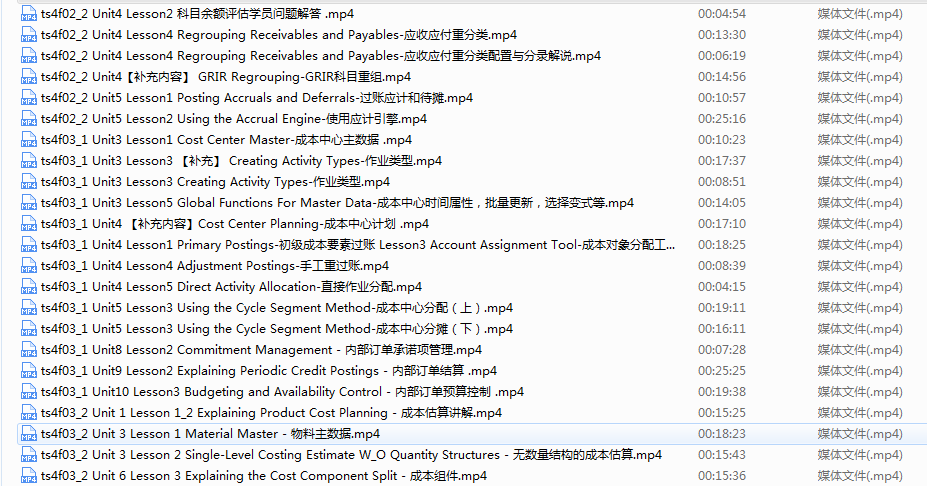
Task: Click the icon beside Cost Center Master file
Action: click(x=29, y=140)
